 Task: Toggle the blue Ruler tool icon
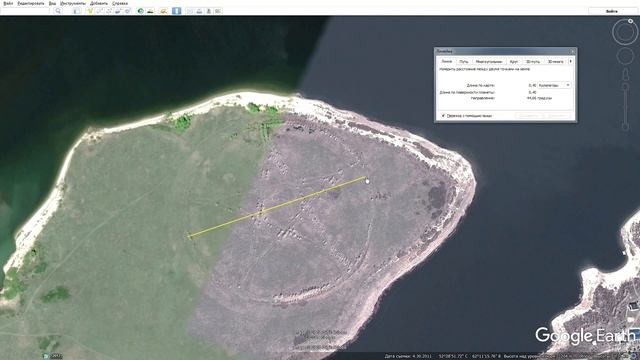(x=176, y=11)
